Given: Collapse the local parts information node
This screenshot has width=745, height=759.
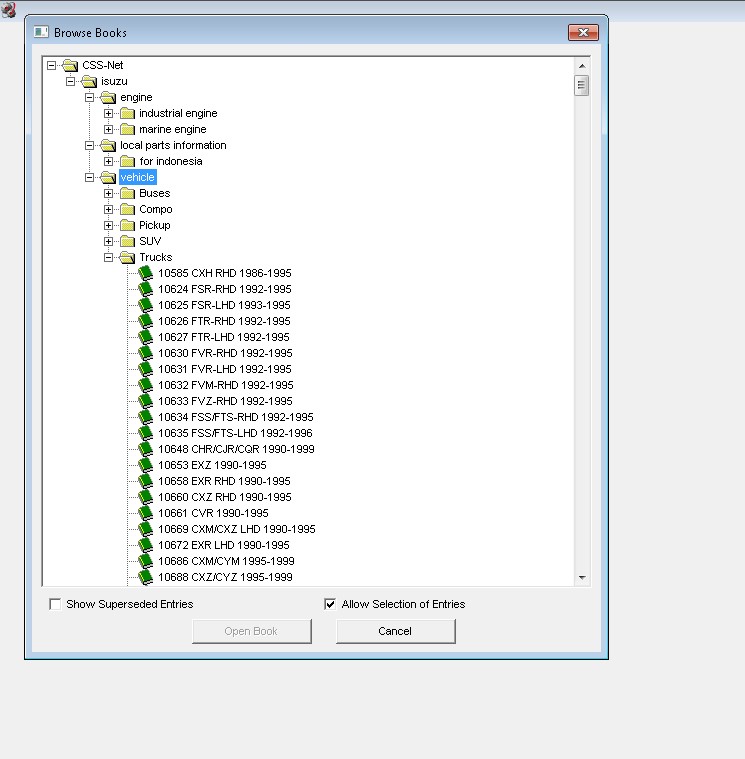Looking at the screenshot, I should click(x=90, y=145).
